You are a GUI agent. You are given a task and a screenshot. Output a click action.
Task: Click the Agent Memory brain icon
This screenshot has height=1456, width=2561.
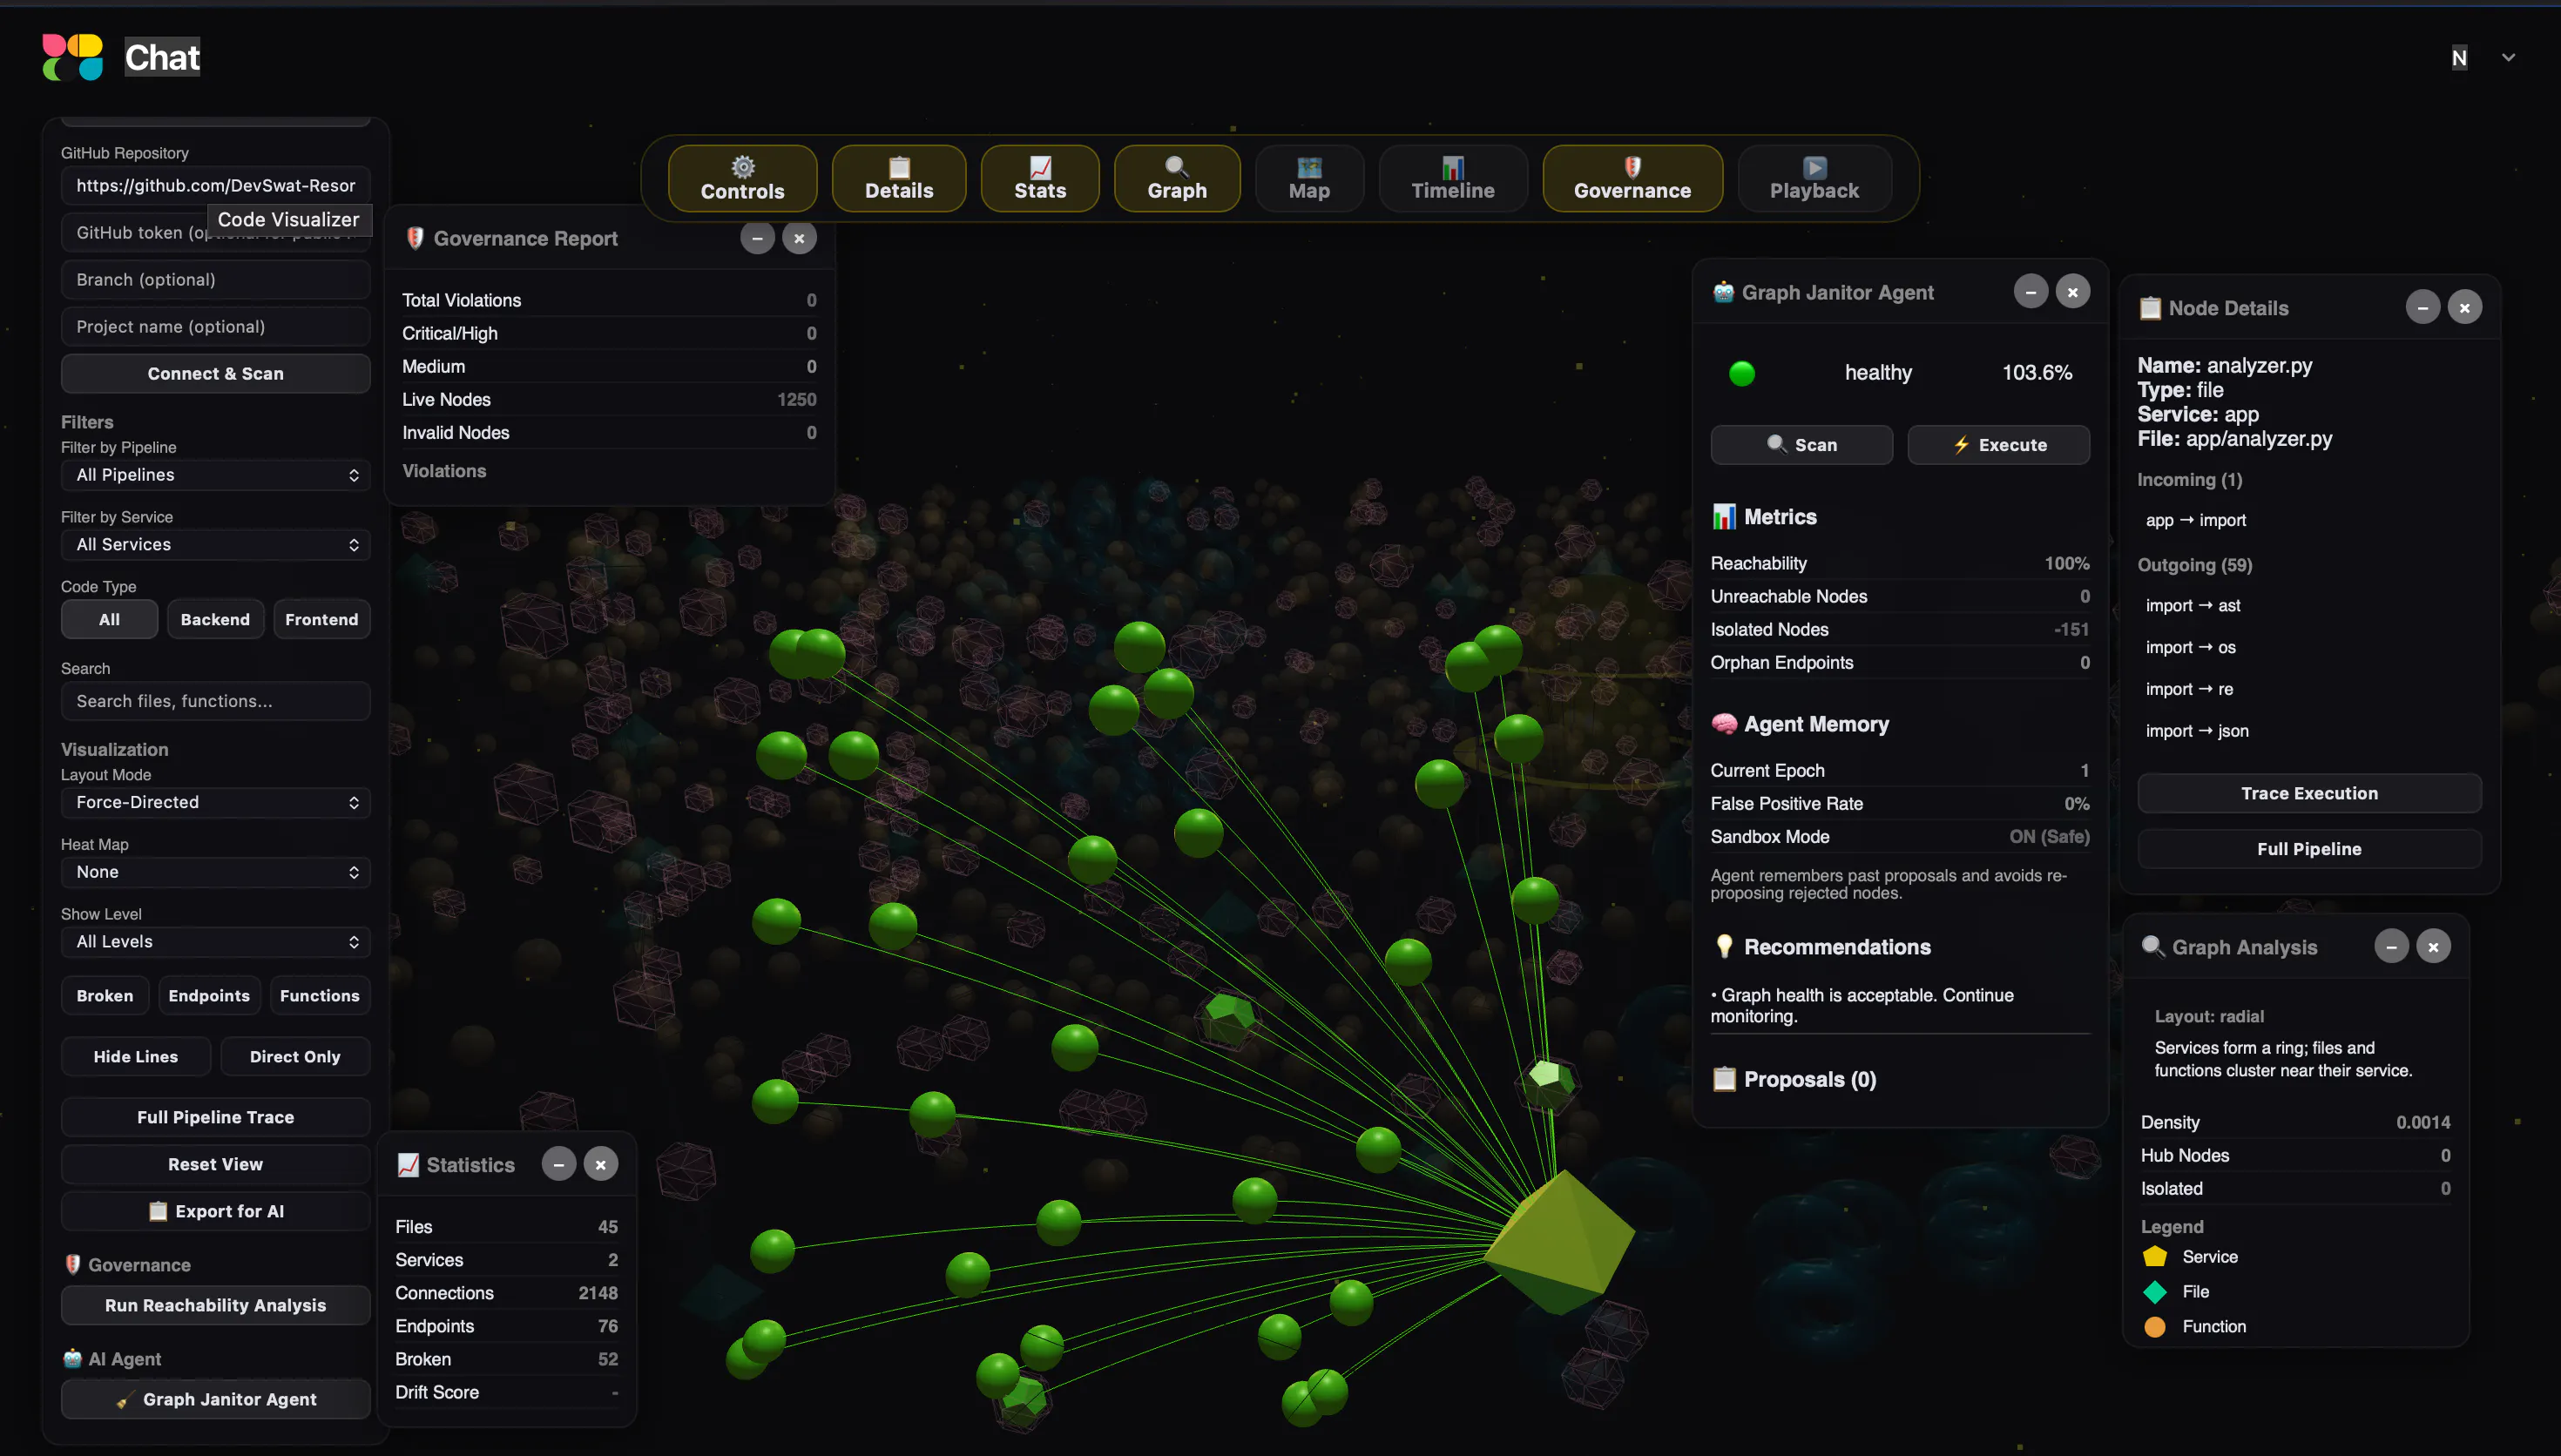pos(1723,723)
